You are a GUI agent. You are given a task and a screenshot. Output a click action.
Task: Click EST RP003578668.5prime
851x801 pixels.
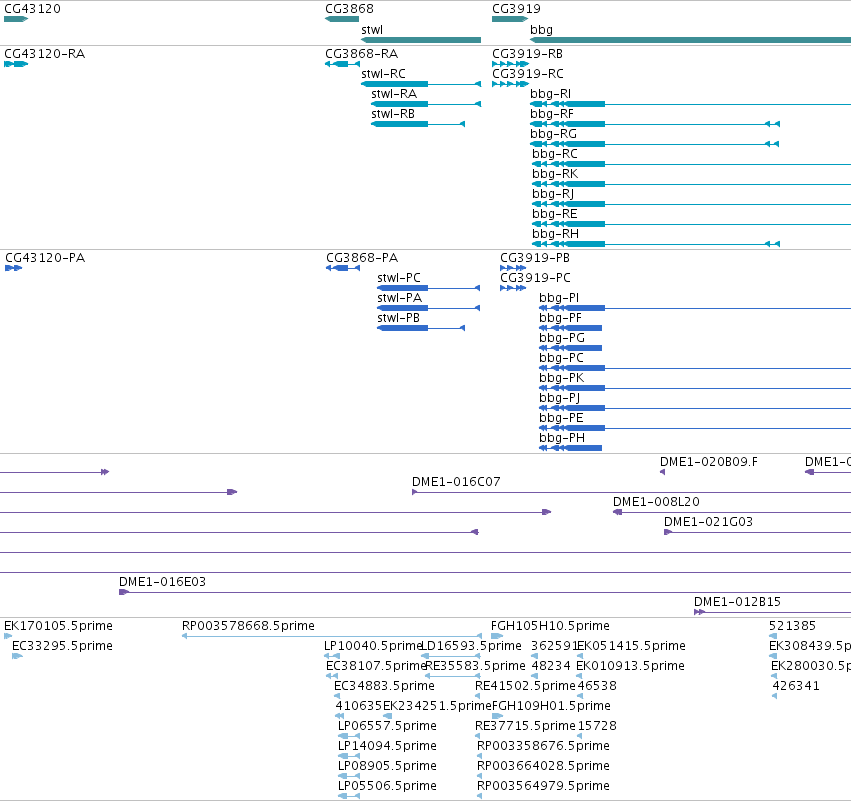(332, 636)
